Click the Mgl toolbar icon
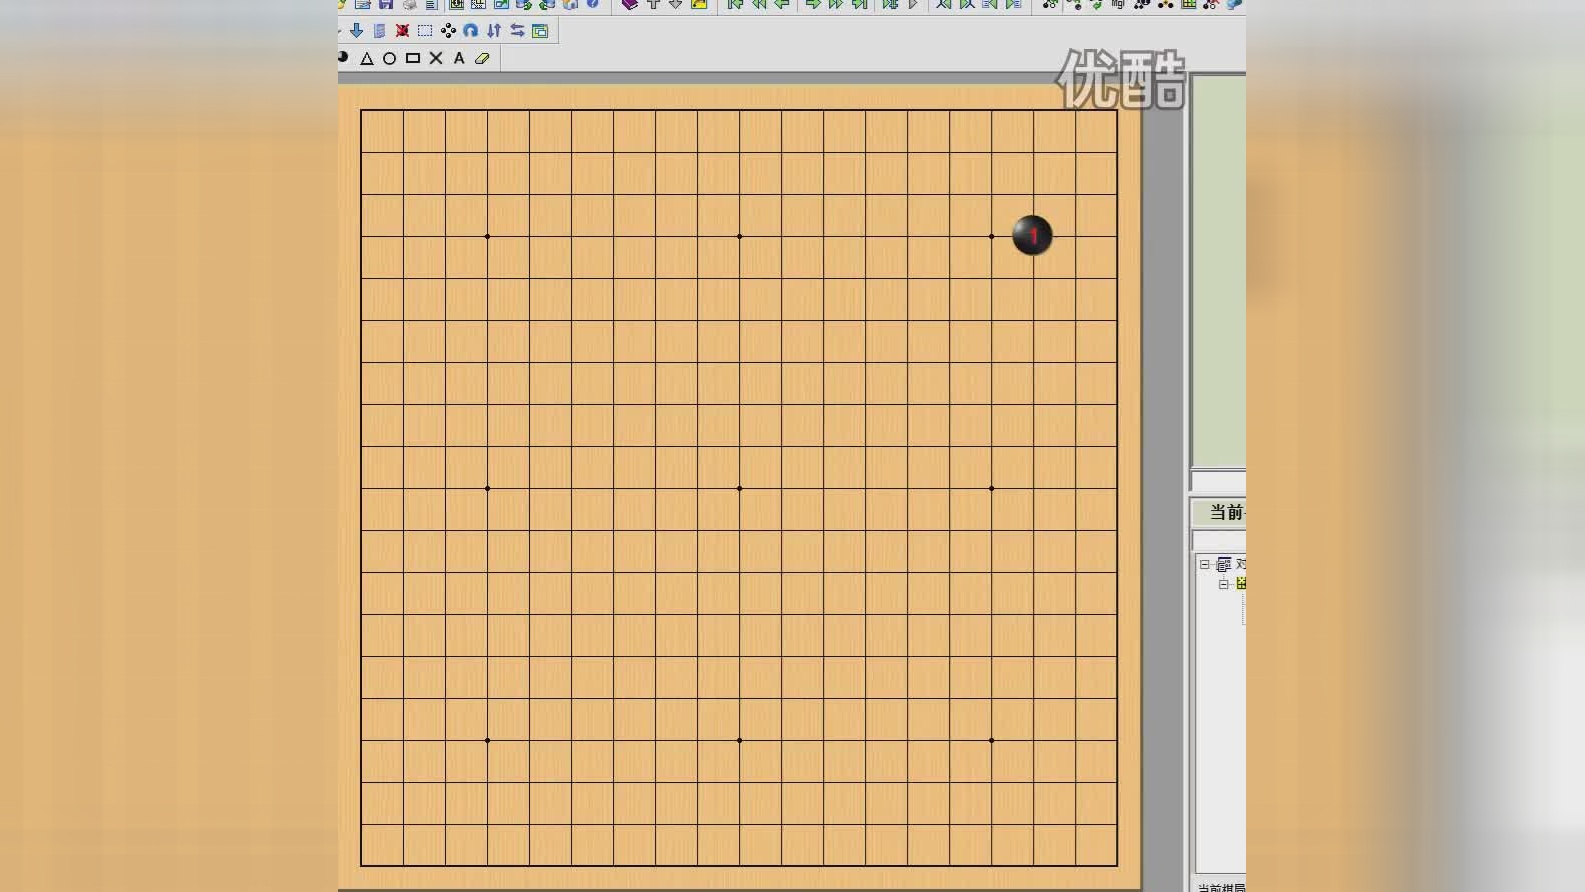1585x892 pixels. coord(1118,4)
